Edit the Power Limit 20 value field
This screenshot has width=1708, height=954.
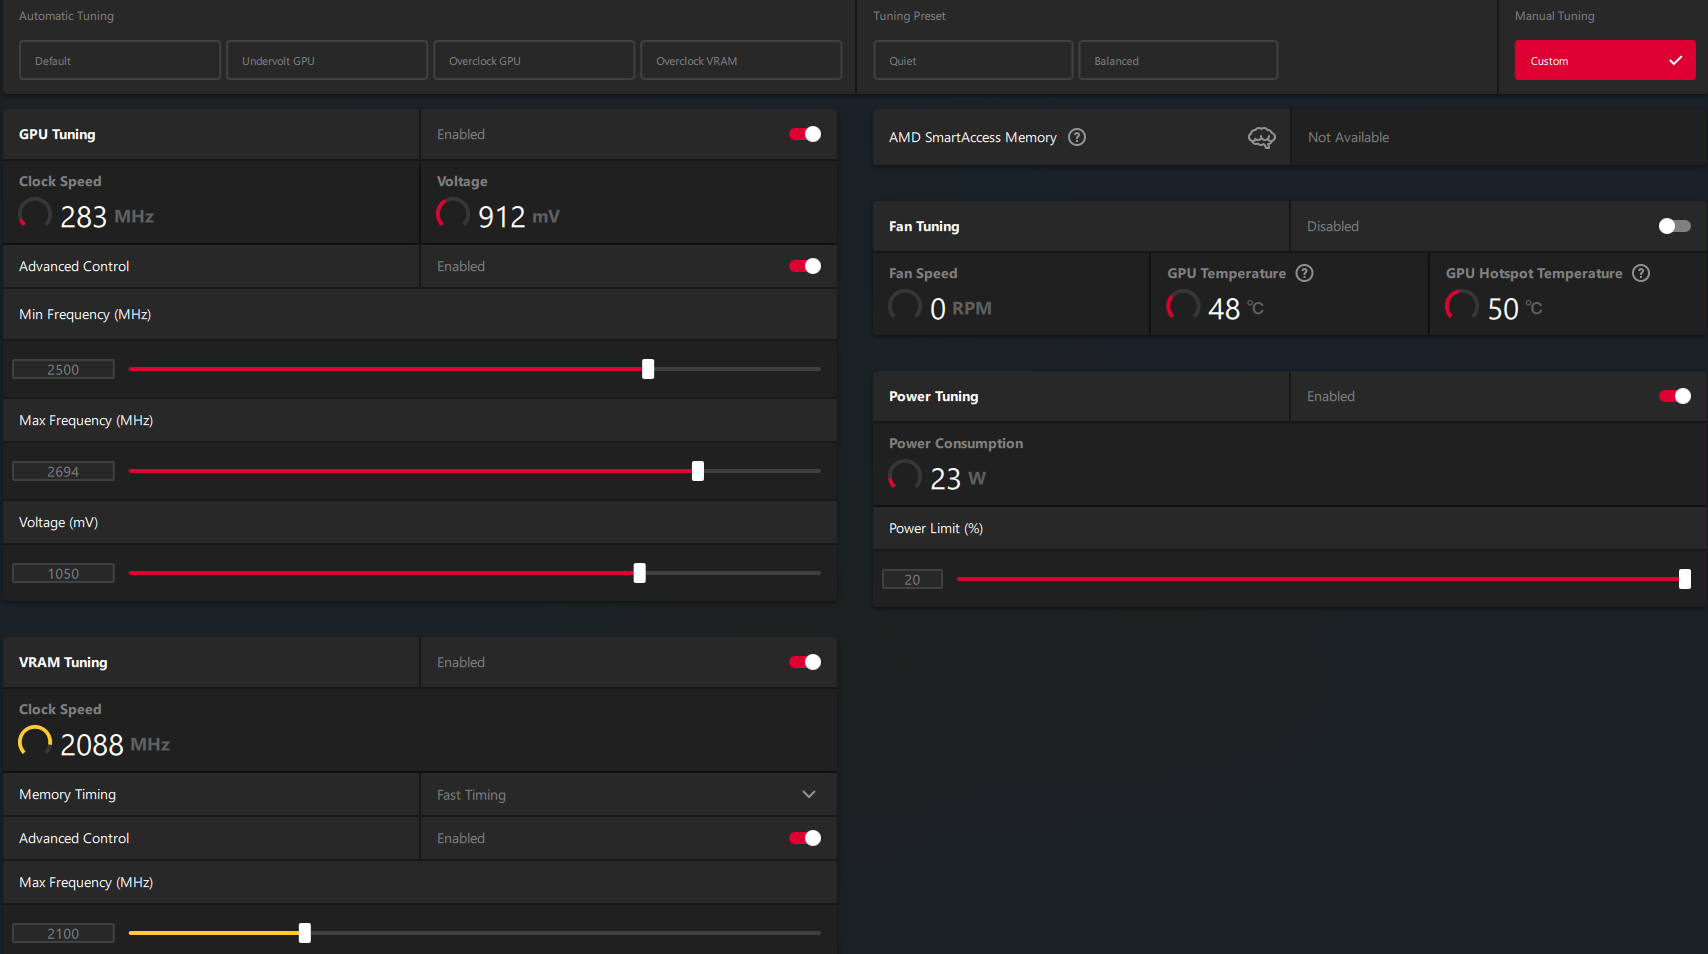[912, 580]
